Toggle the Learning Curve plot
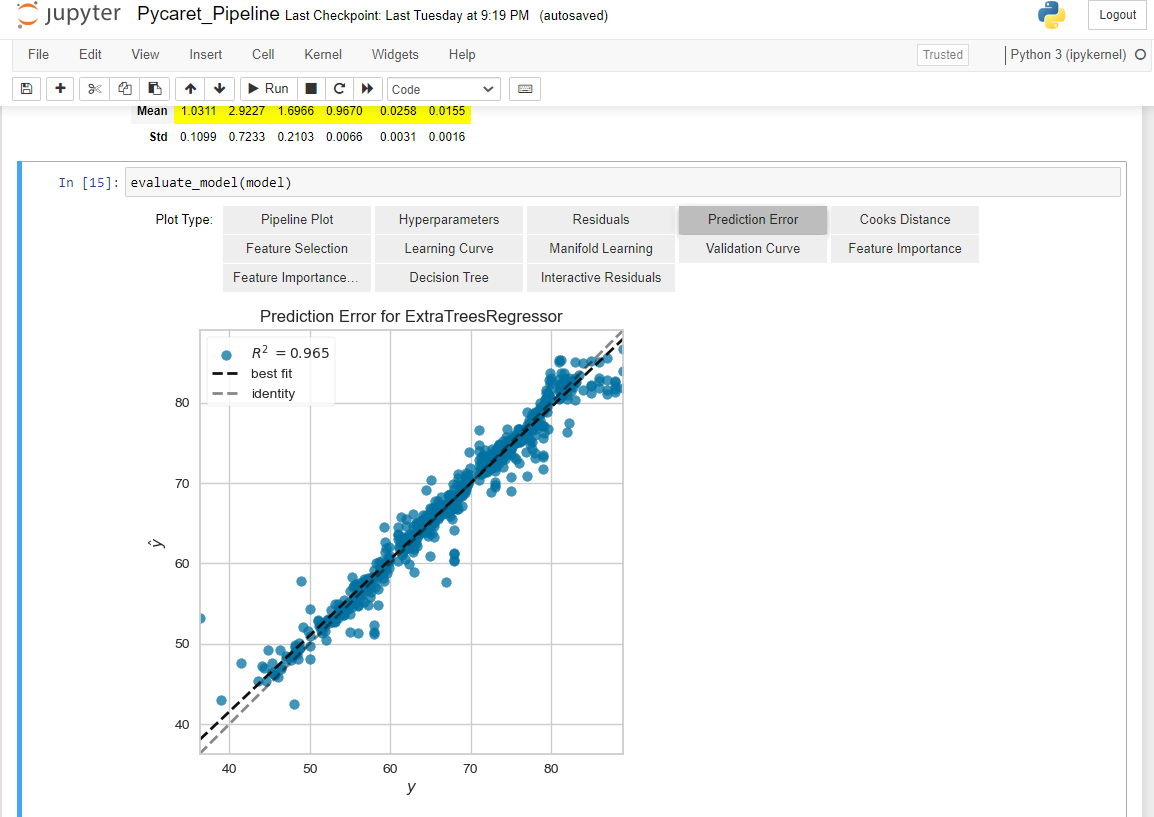The width and height of the screenshot is (1154, 817). tap(449, 249)
